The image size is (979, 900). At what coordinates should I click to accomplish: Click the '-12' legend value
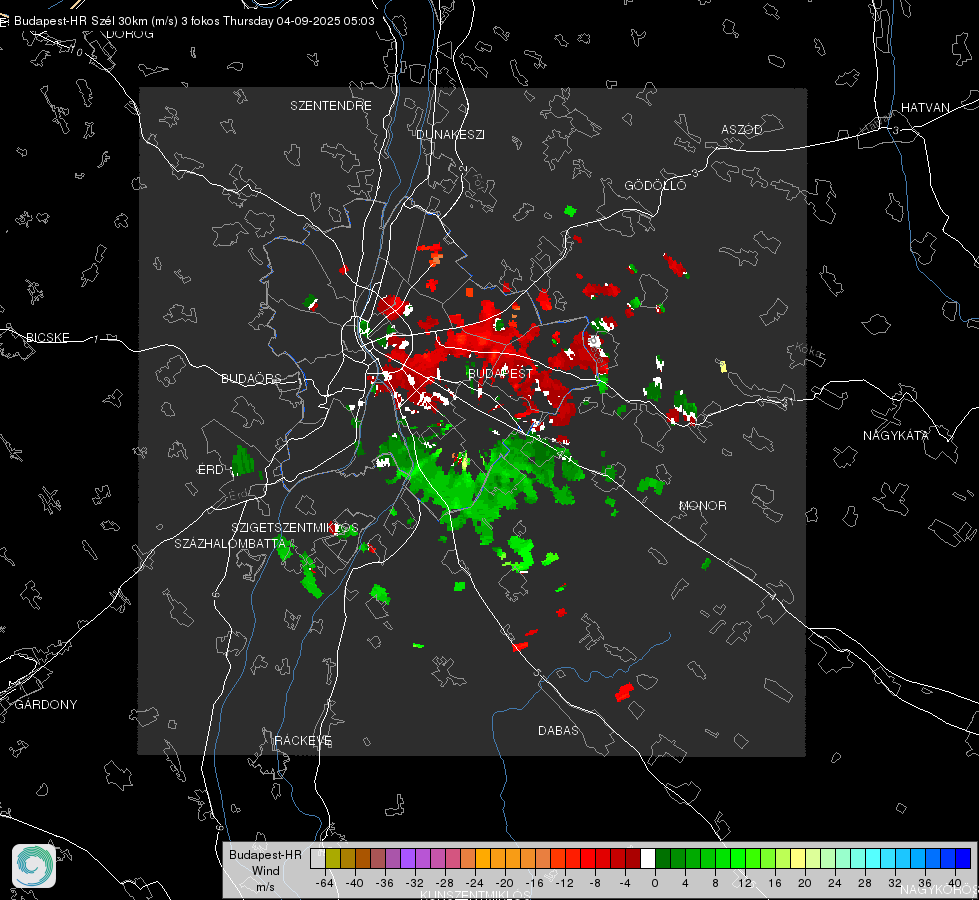point(564,883)
